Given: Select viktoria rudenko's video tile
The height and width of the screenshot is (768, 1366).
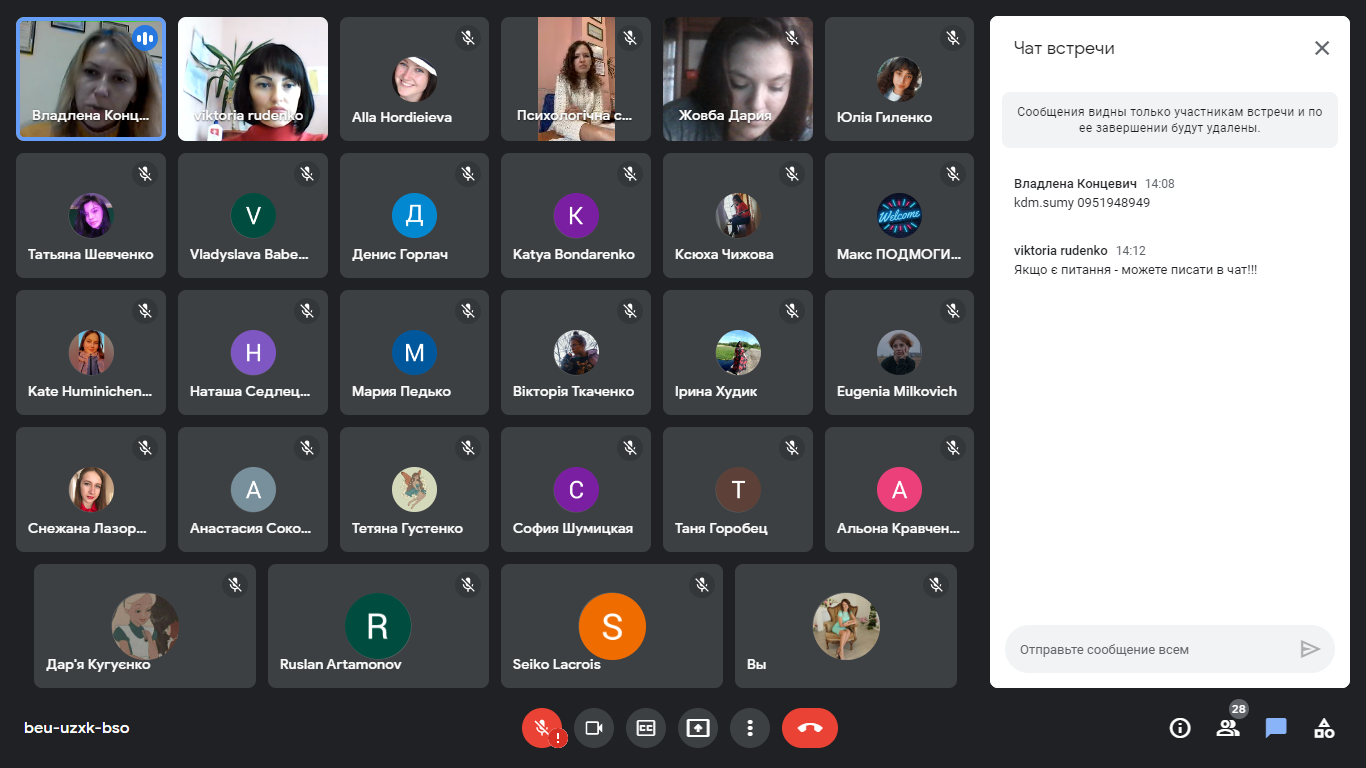Looking at the screenshot, I should pos(253,79).
